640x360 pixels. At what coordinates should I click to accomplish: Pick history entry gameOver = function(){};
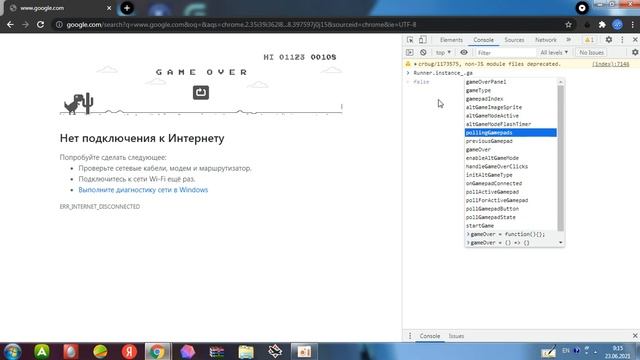pyautogui.click(x=511, y=234)
